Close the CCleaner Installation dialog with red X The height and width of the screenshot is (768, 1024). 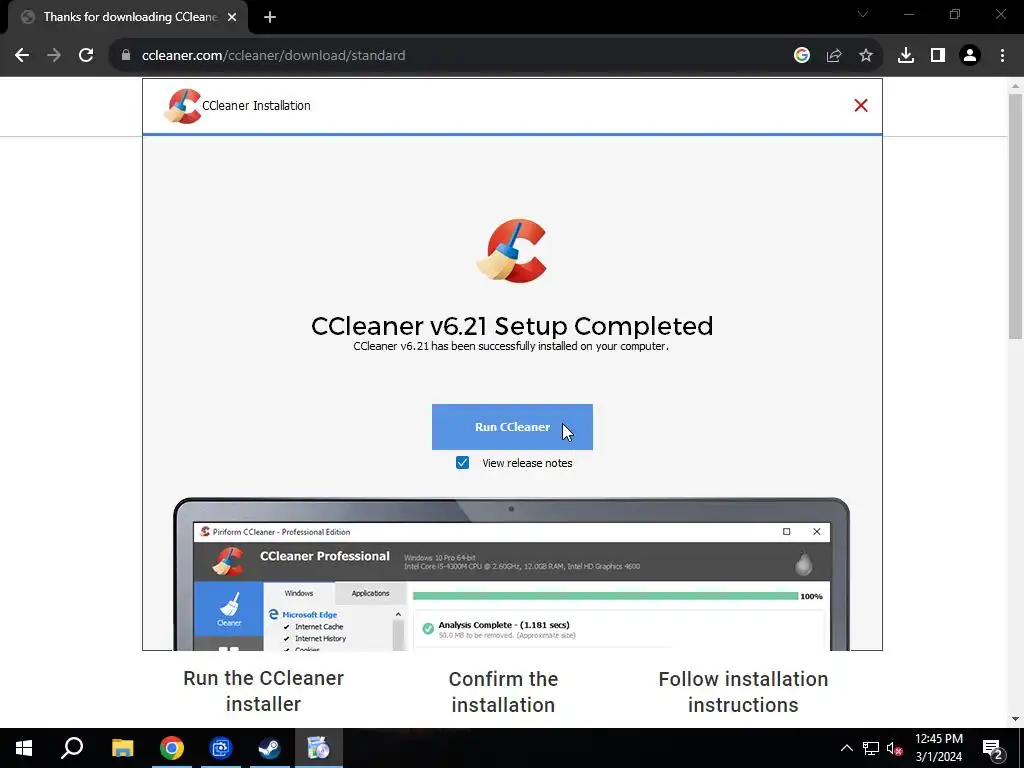[861, 105]
